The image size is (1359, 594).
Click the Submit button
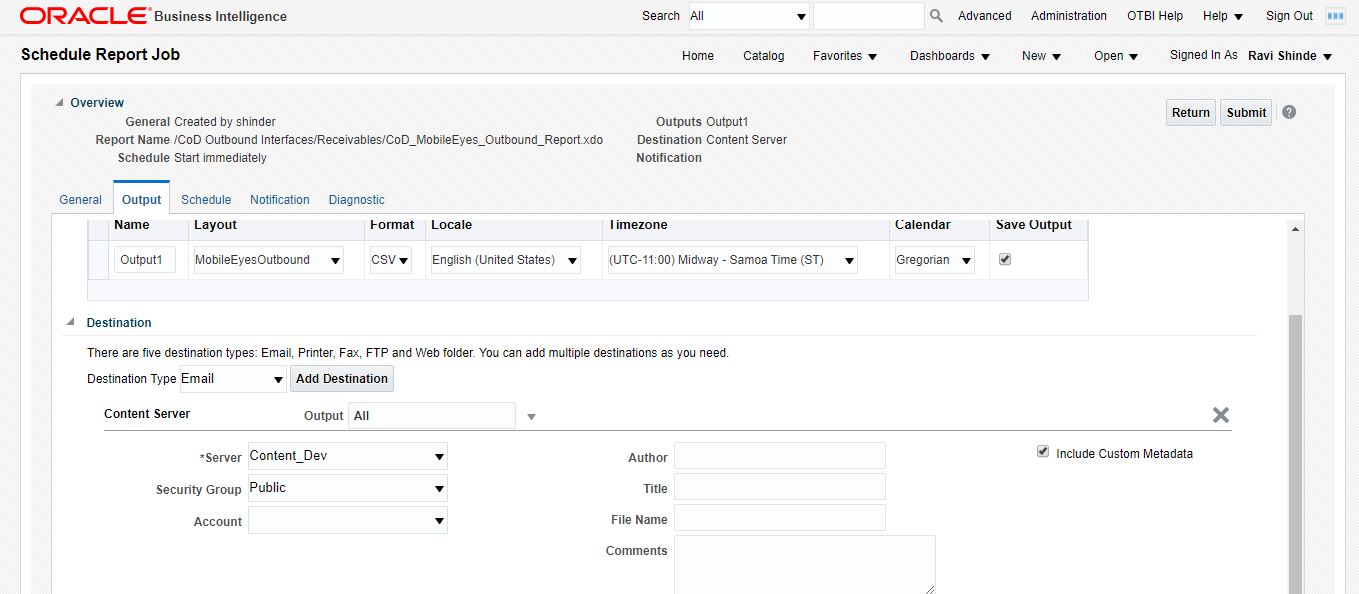(x=1246, y=113)
